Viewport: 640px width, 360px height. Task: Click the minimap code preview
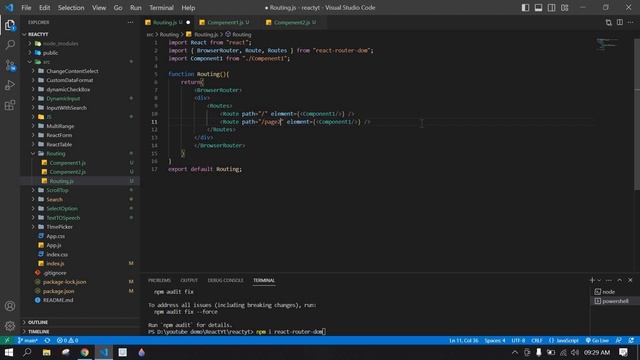pyautogui.click(x=608, y=44)
